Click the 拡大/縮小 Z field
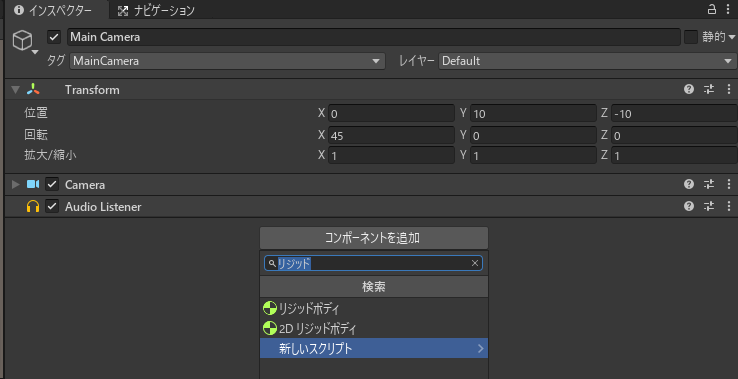 [x=674, y=155]
